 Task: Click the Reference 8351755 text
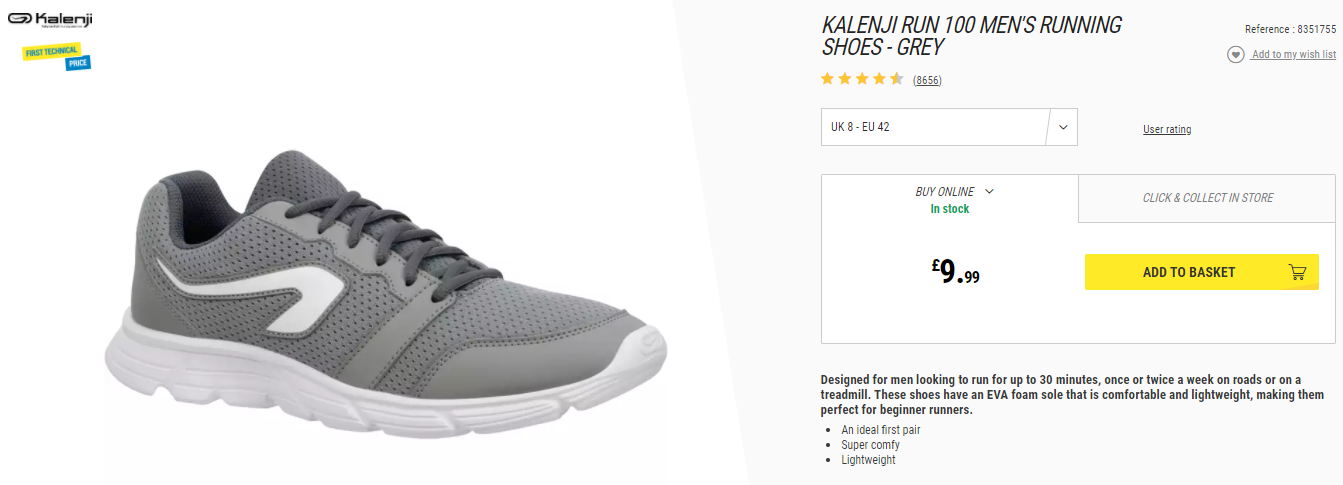click(1290, 29)
